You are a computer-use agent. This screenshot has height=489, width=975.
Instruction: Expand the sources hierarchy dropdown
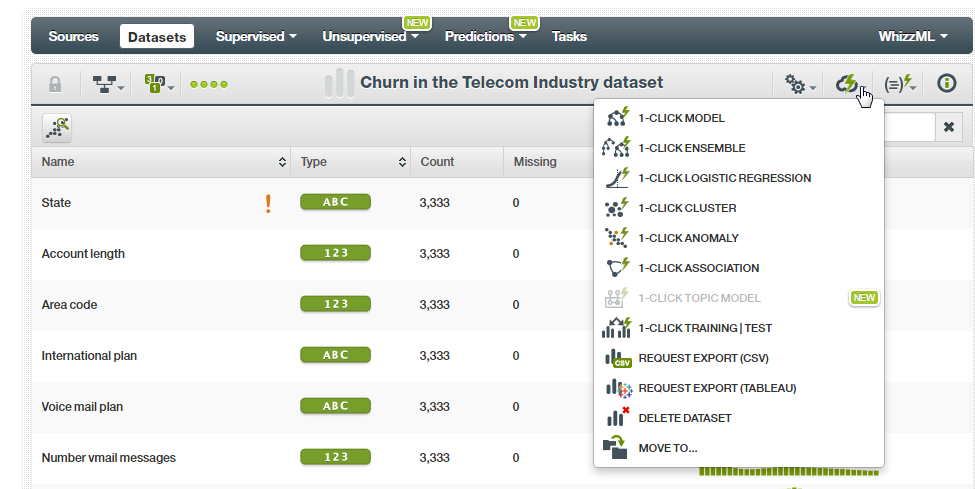click(108, 85)
